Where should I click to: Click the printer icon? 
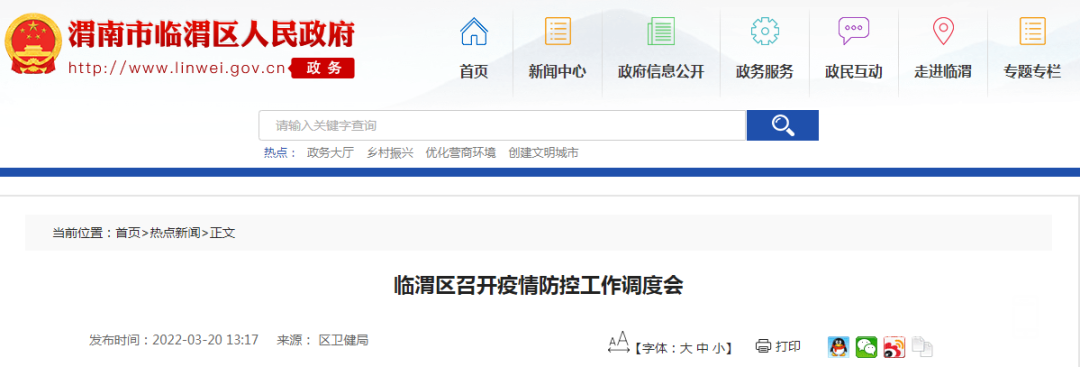point(762,346)
